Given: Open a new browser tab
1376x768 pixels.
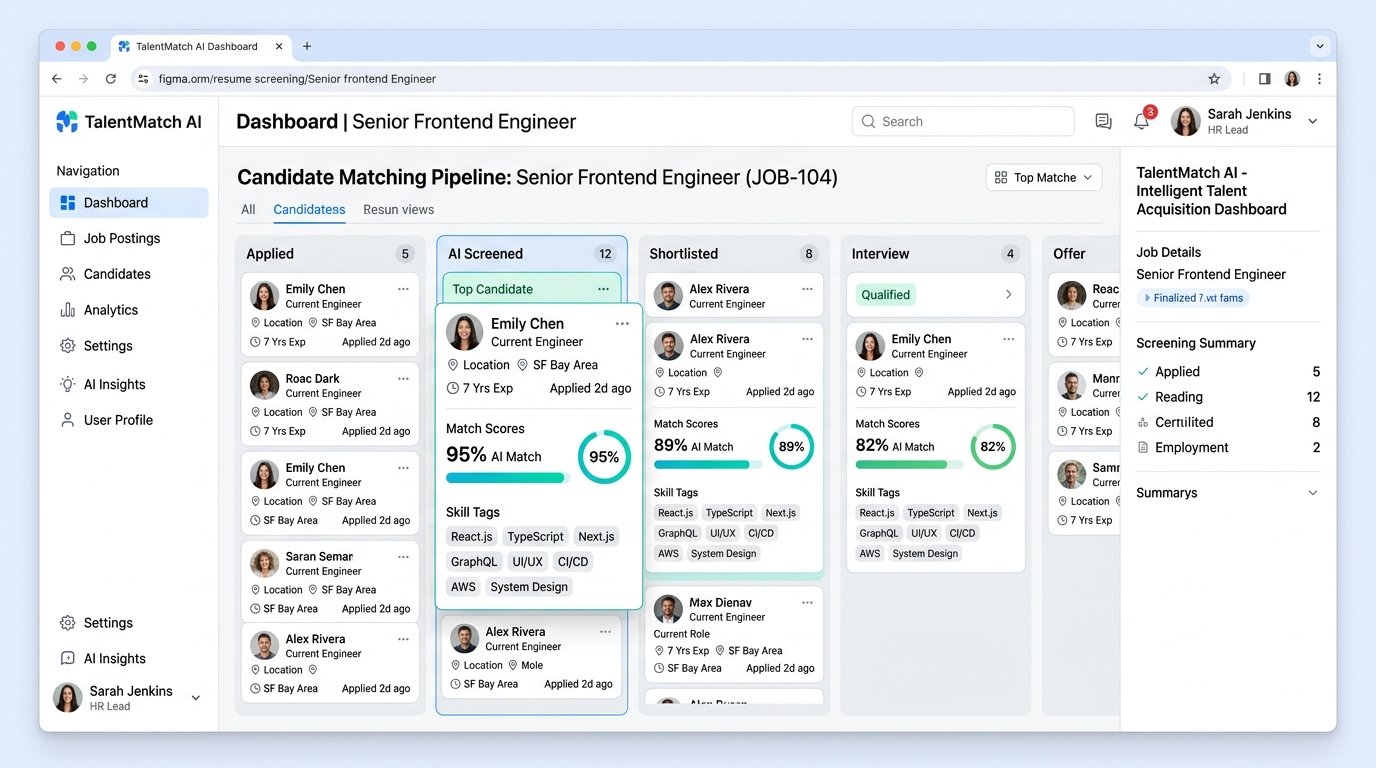Looking at the screenshot, I should point(307,46).
